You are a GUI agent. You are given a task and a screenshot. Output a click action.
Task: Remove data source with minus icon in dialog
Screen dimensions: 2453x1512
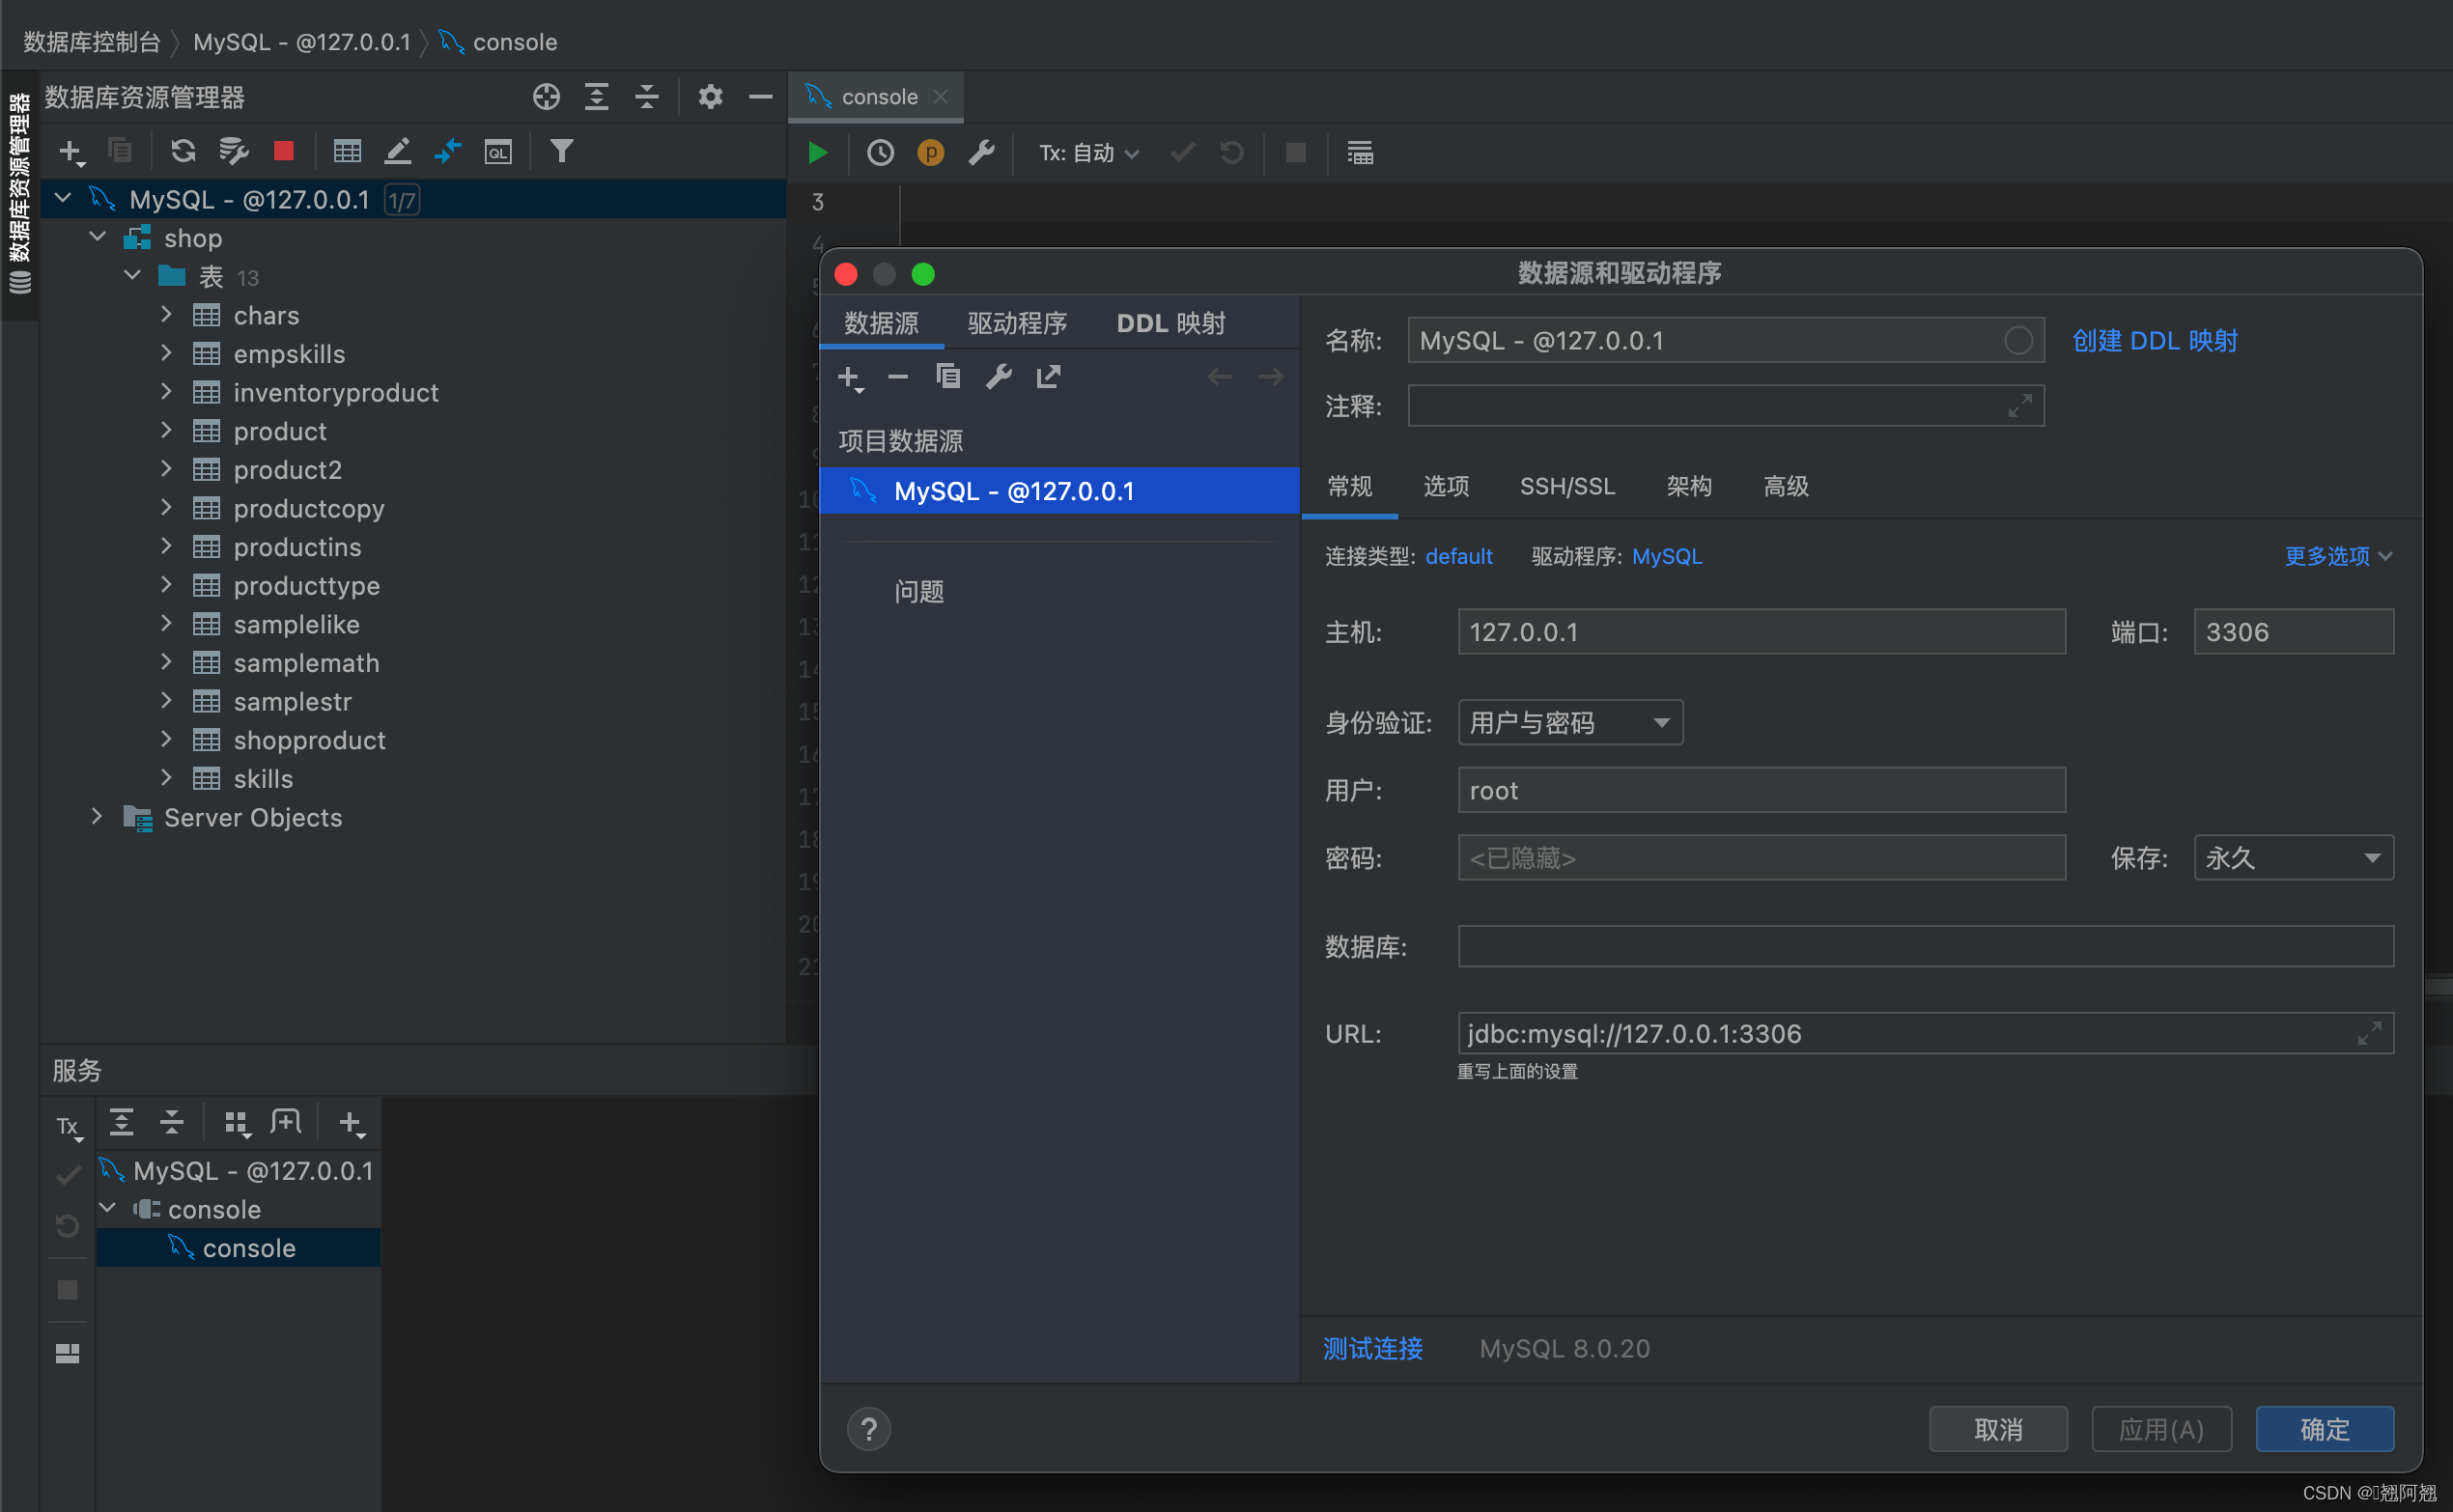(x=898, y=377)
